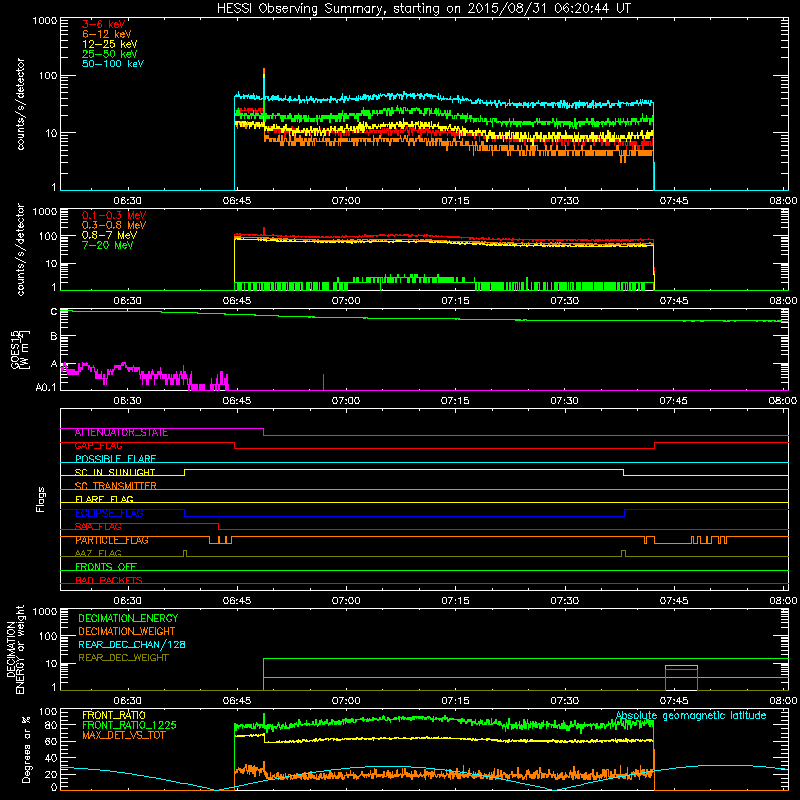This screenshot has width=800, height=800.
Task: Click the A0.1 label on the GOES axis
Action: coord(46,388)
